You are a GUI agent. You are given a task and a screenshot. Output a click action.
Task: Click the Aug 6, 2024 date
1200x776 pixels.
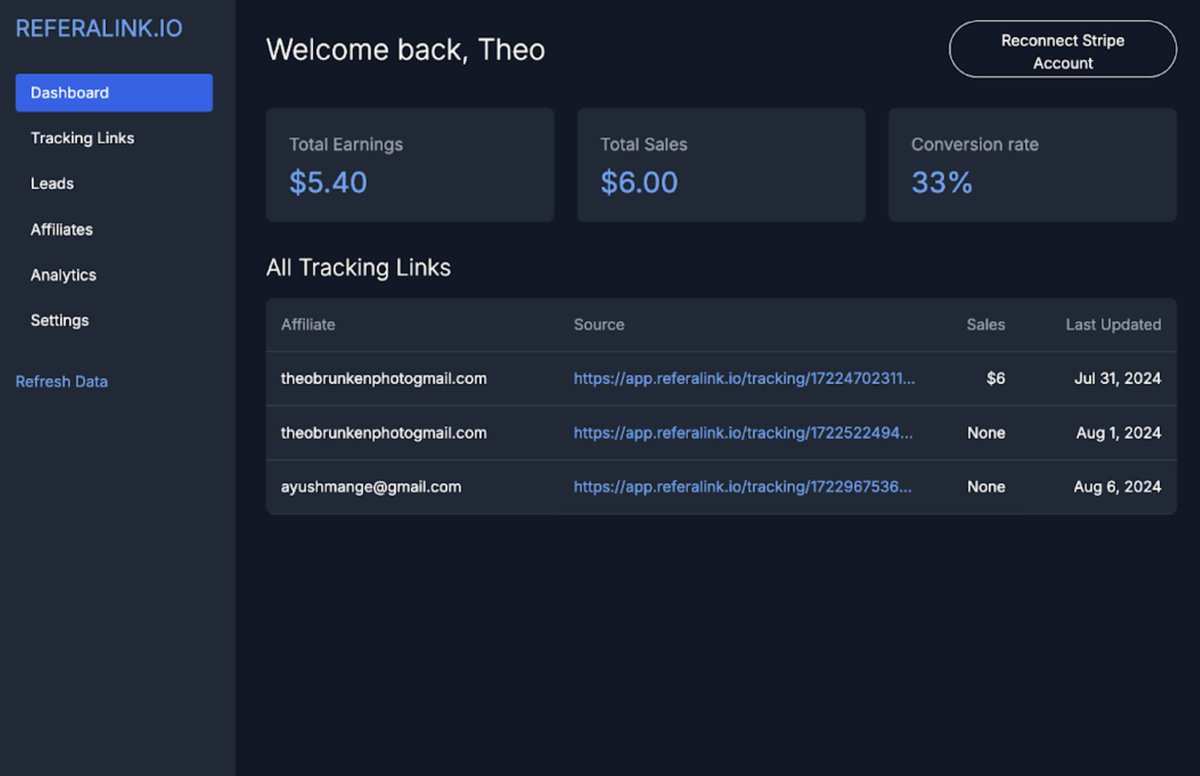pyautogui.click(x=1117, y=487)
